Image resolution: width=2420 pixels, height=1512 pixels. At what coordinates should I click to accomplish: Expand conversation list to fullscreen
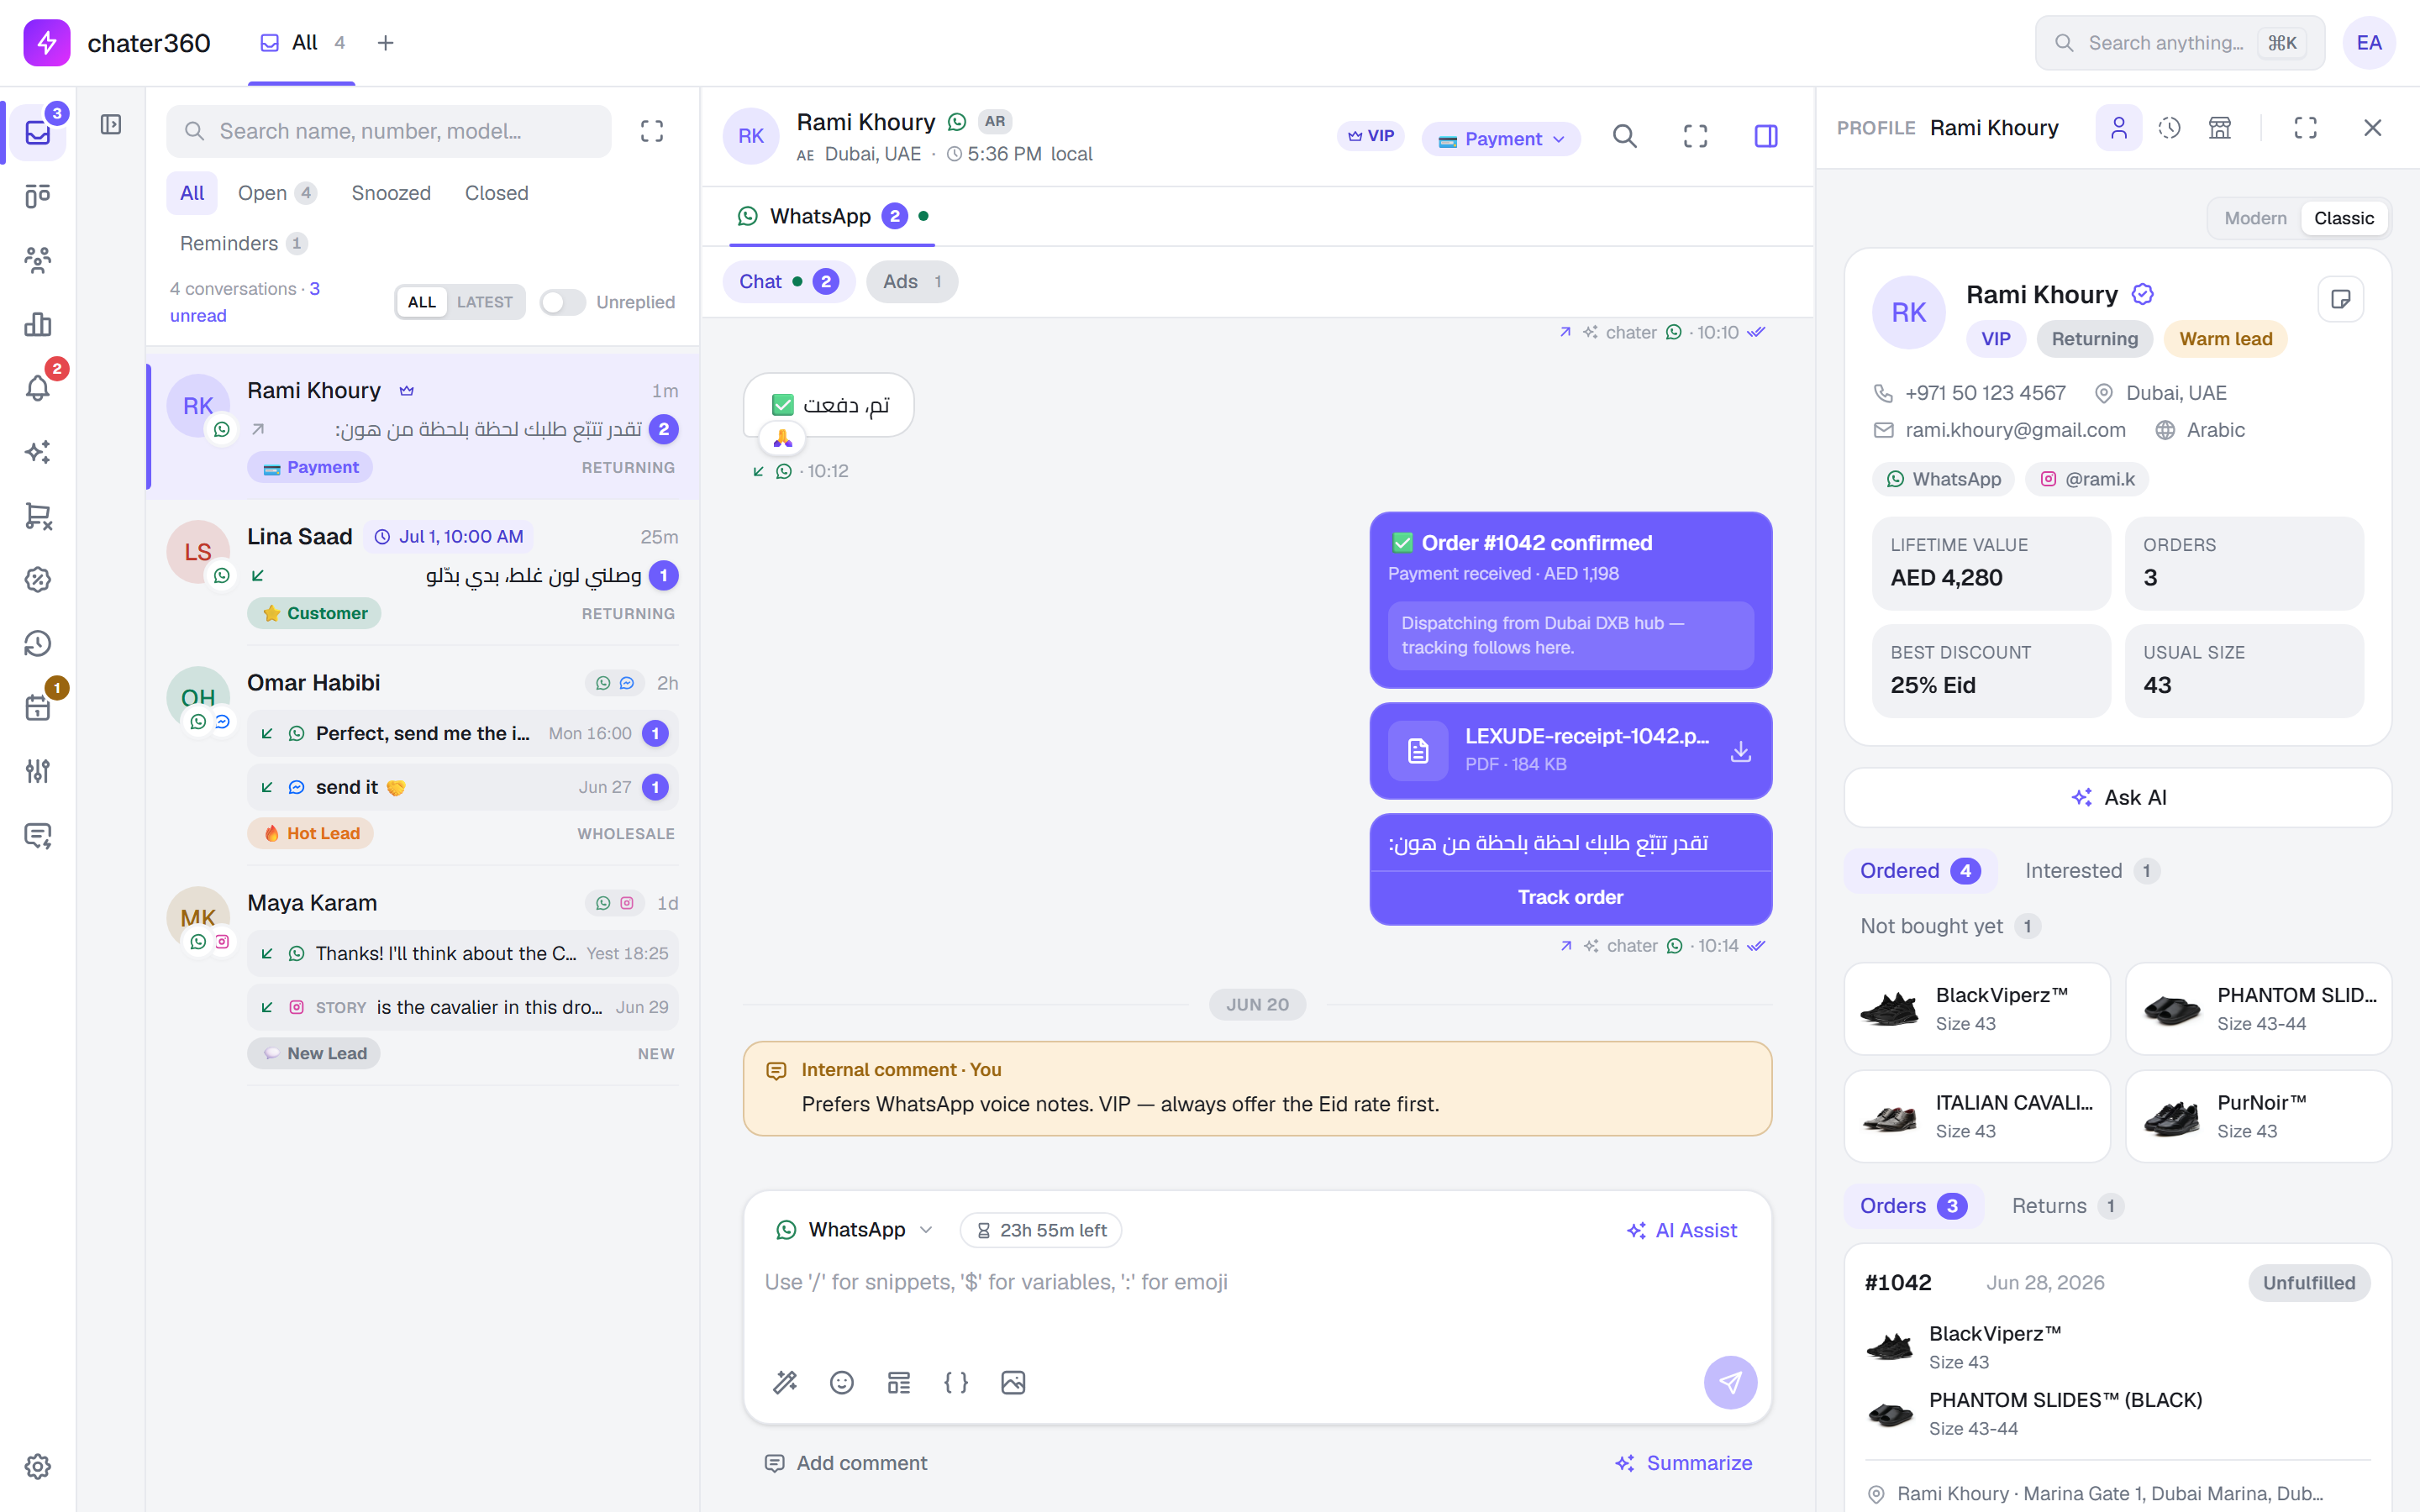[x=652, y=131]
